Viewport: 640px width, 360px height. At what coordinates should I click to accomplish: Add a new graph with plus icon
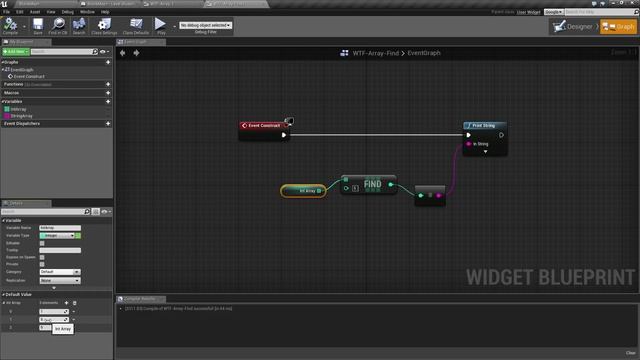[108, 62]
